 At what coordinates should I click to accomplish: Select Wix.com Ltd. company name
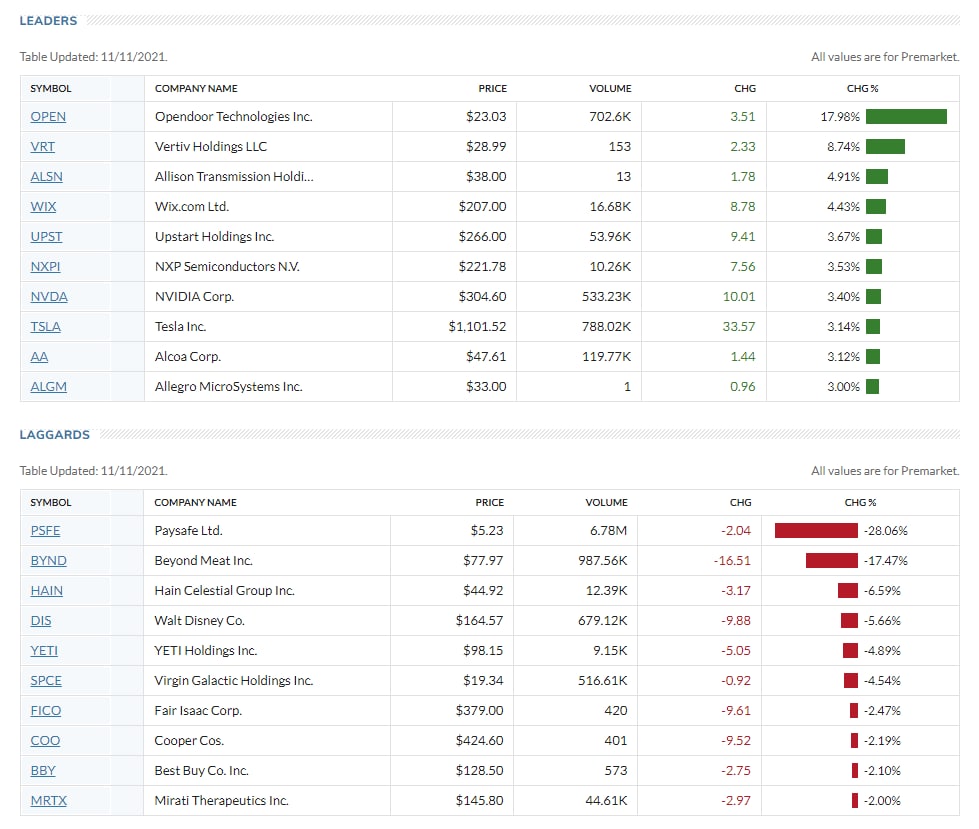pyautogui.click(x=192, y=207)
